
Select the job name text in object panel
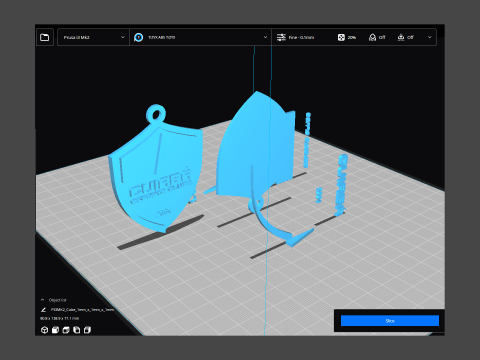click(x=82, y=310)
